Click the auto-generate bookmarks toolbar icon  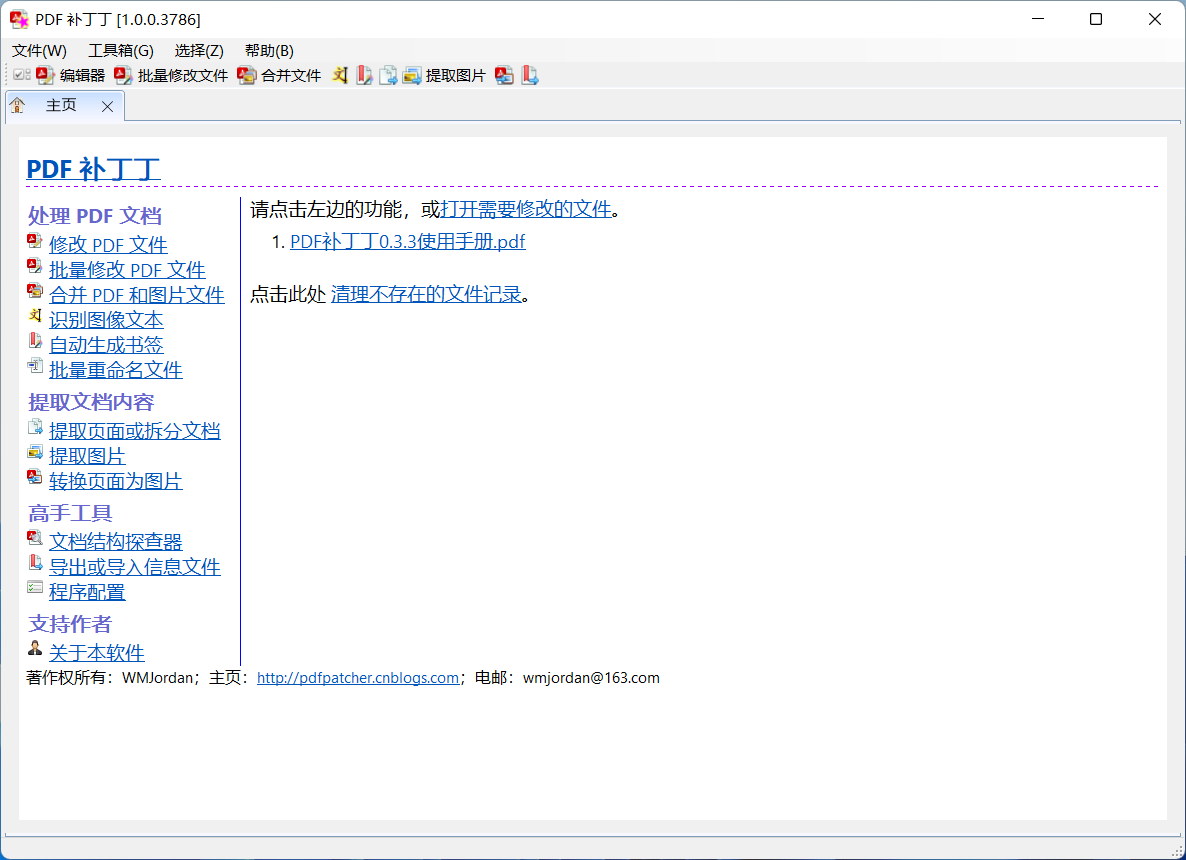[364, 74]
